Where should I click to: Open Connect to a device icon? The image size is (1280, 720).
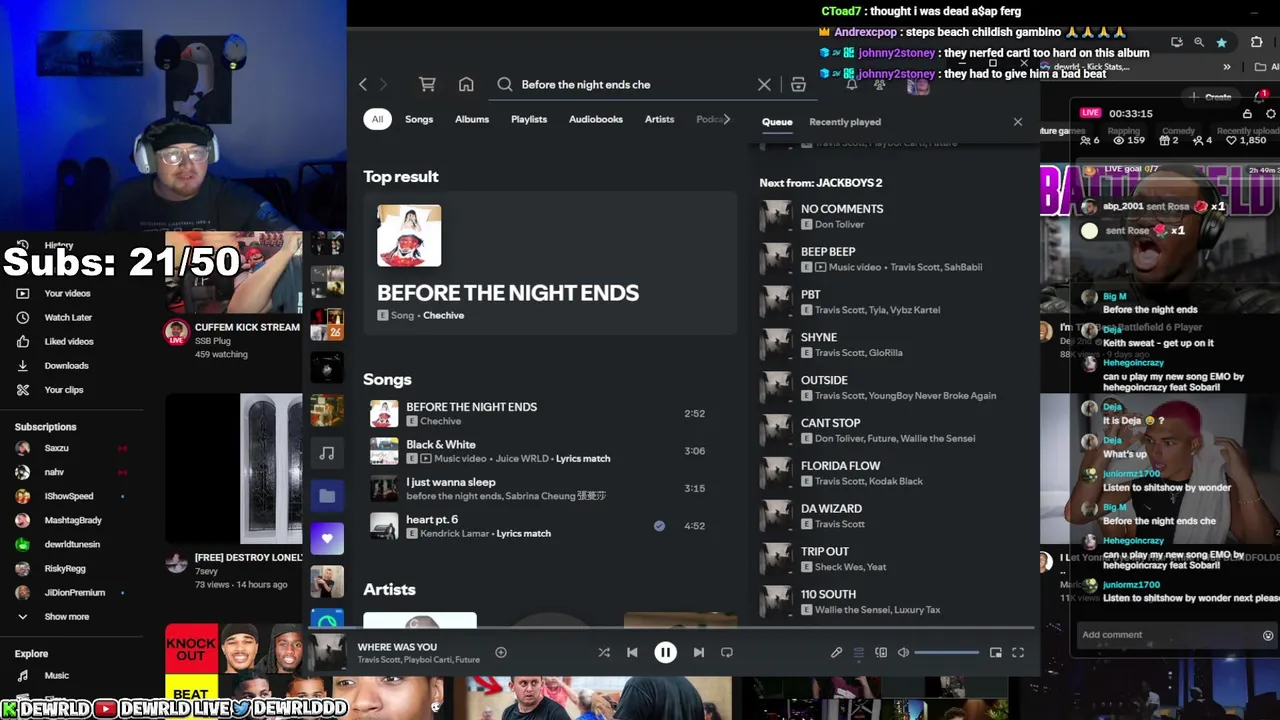coord(881,653)
